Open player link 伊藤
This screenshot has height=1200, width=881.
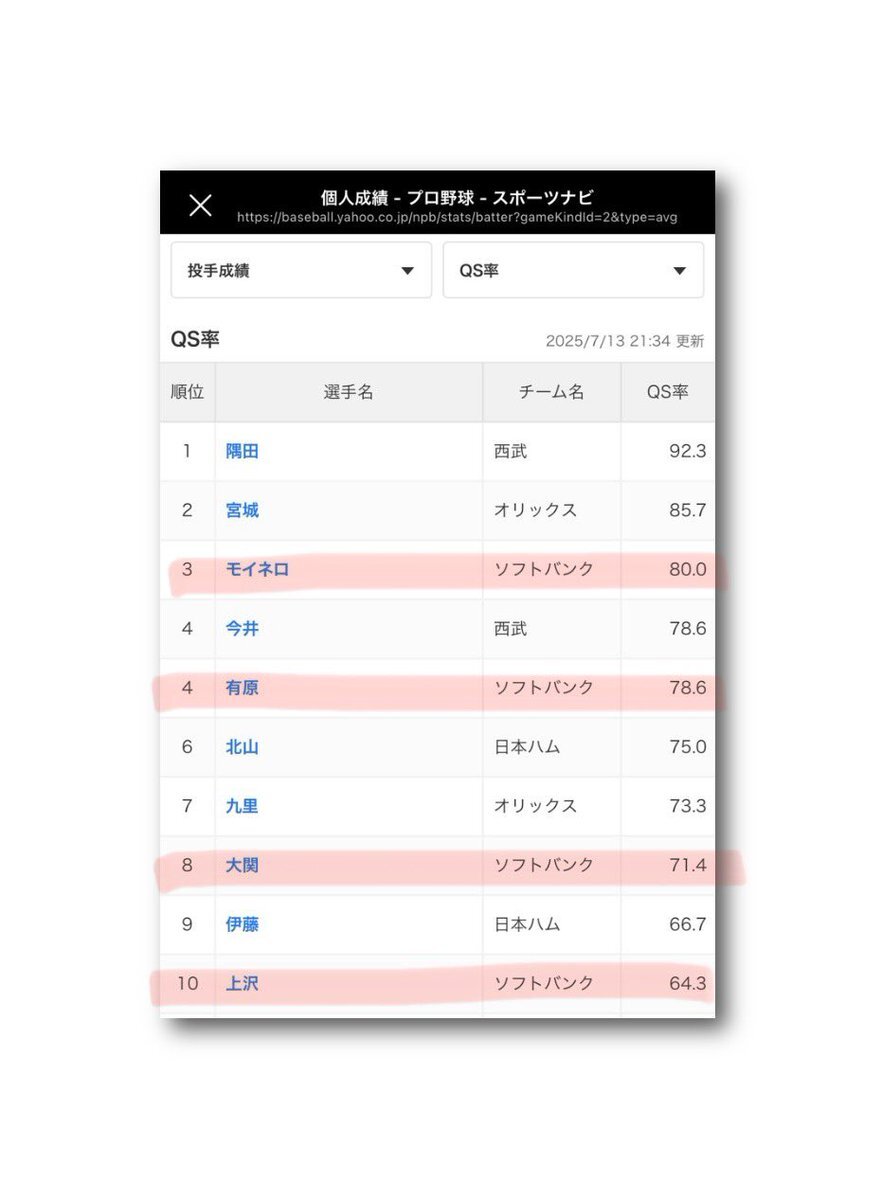[242, 924]
